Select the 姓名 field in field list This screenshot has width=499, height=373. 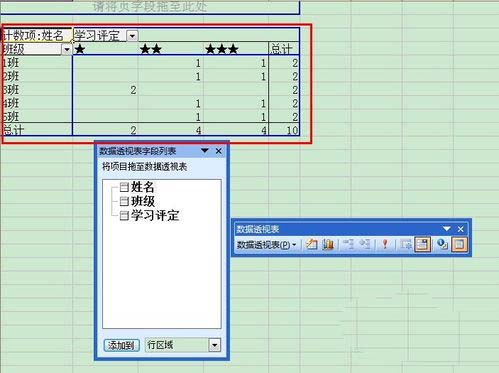pos(142,187)
